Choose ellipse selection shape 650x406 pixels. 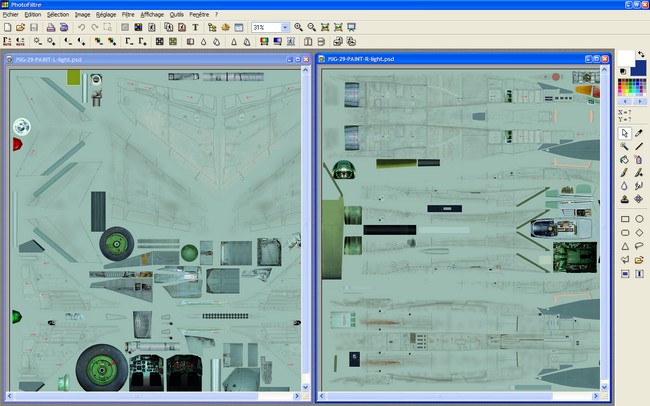639,219
